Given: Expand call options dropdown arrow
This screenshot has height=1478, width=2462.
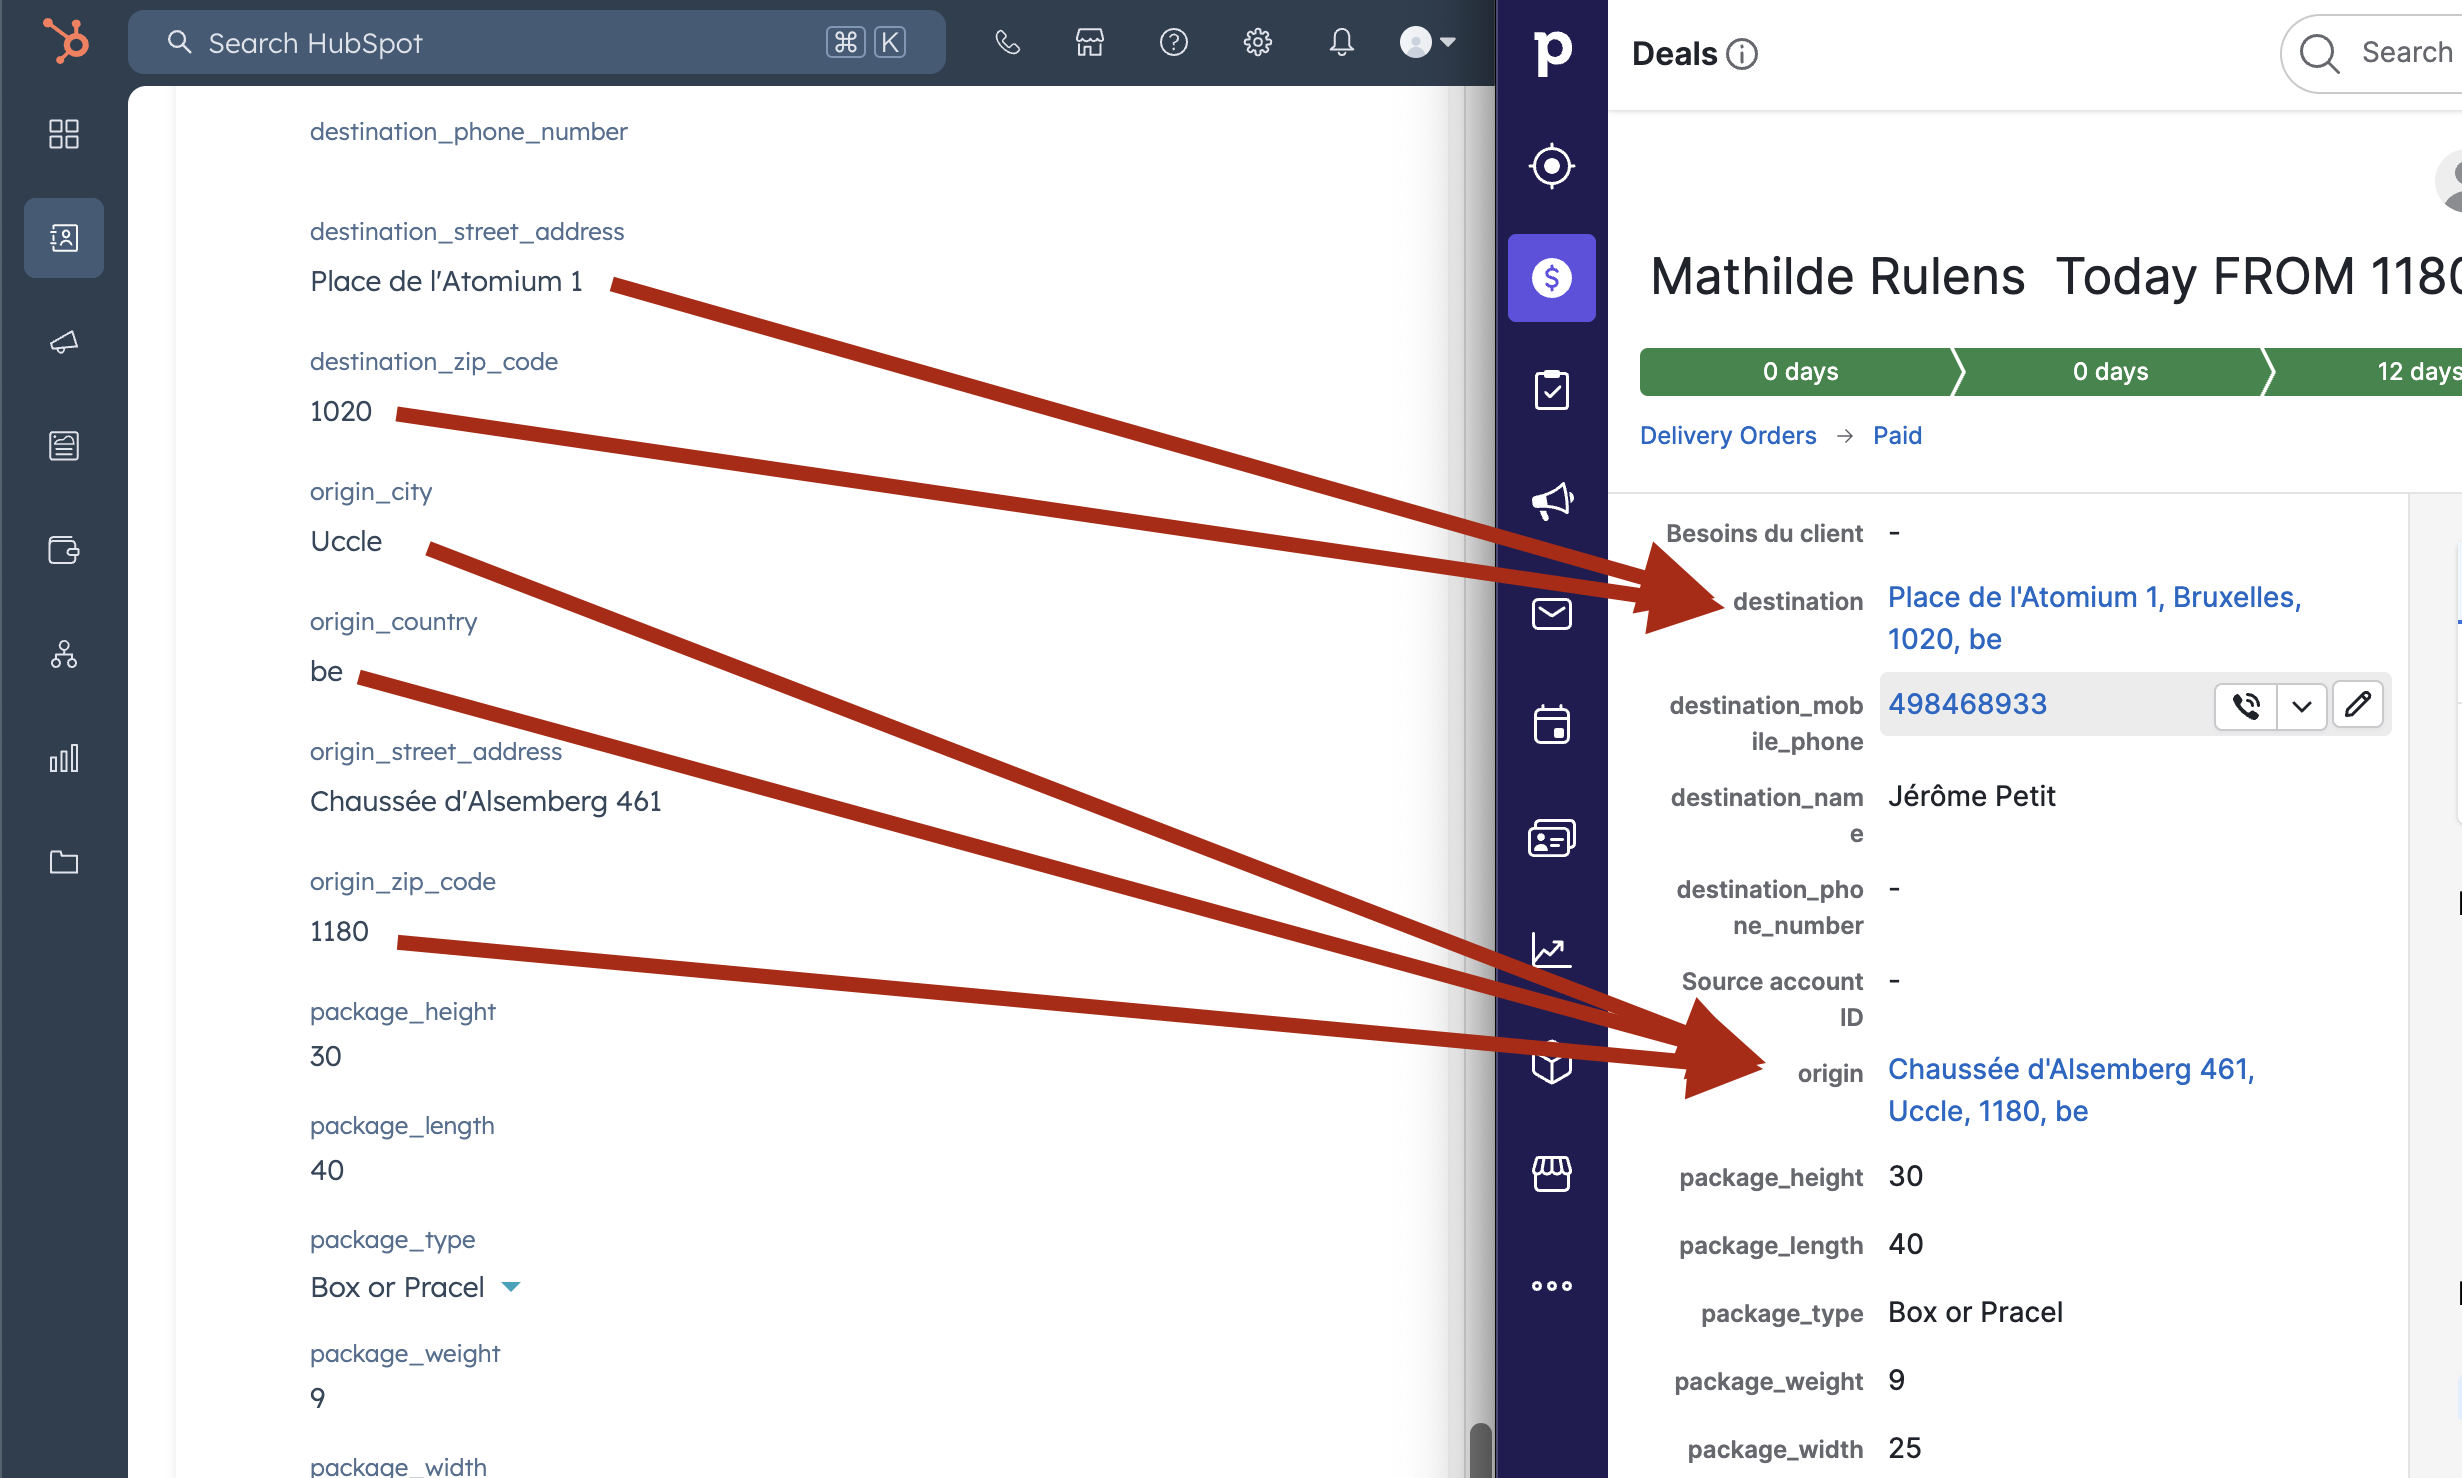Looking at the screenshot, I should (2301, 706).
